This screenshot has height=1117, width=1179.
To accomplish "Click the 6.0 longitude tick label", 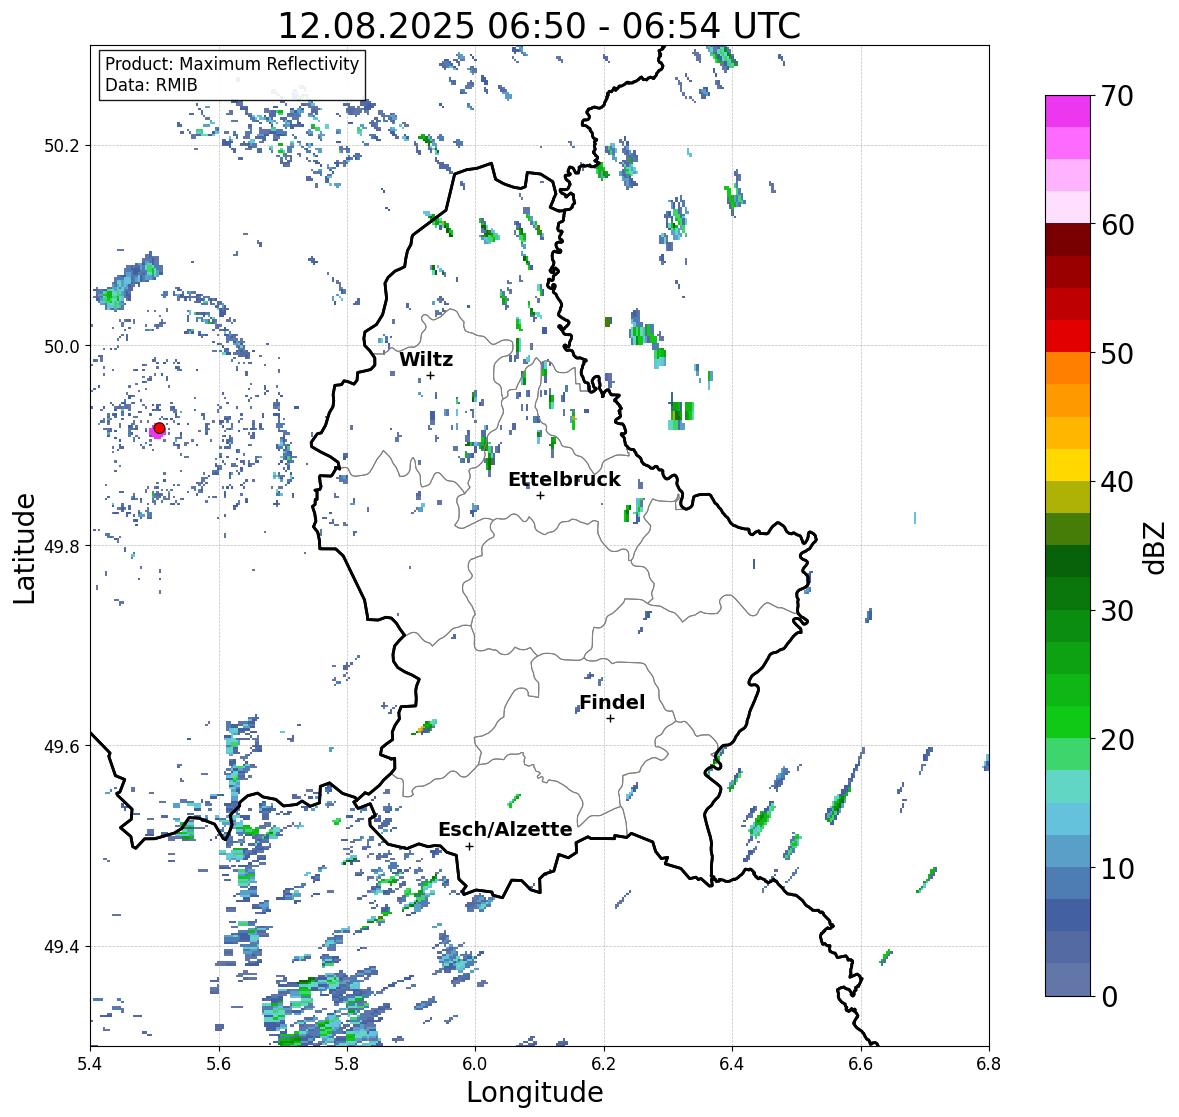I will point(475,1064).
